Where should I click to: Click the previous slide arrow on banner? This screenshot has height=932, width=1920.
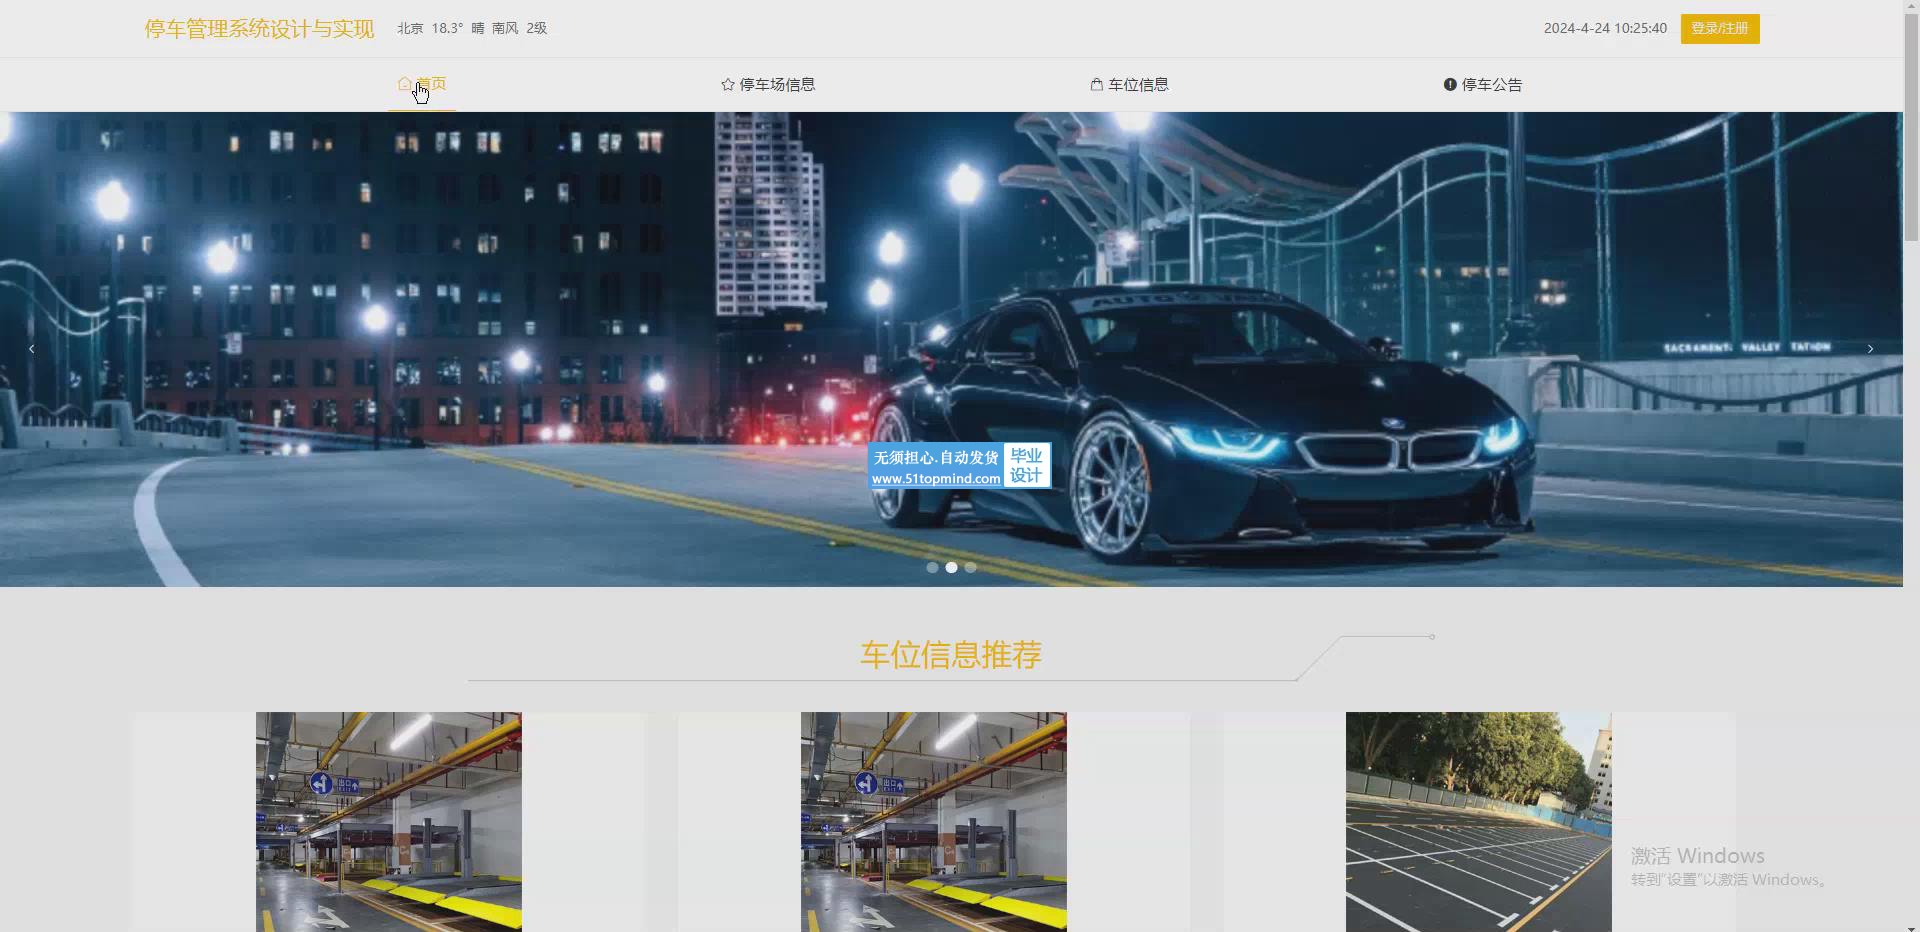click(x=32, y=349)
